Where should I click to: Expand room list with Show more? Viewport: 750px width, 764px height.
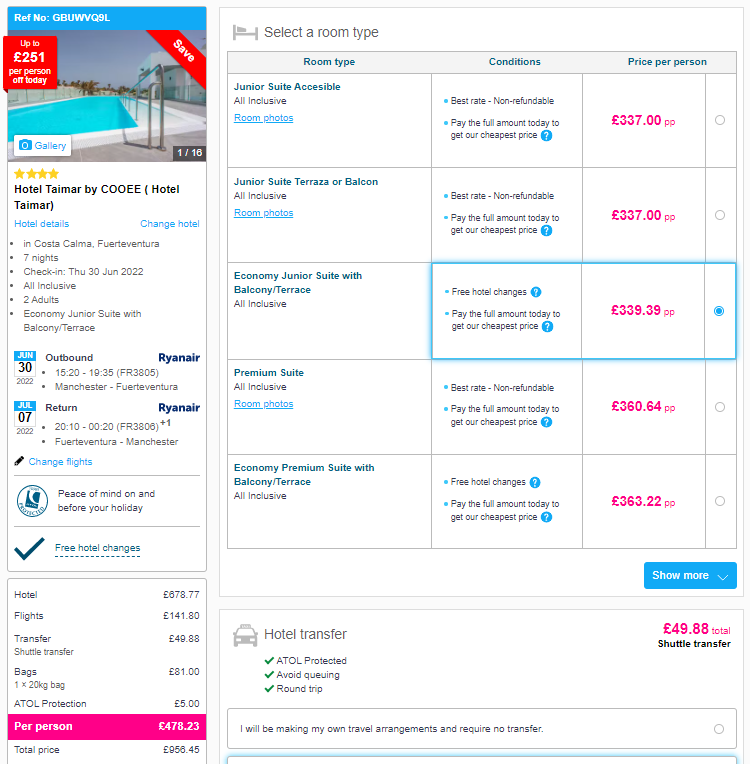tap(690, 575)
